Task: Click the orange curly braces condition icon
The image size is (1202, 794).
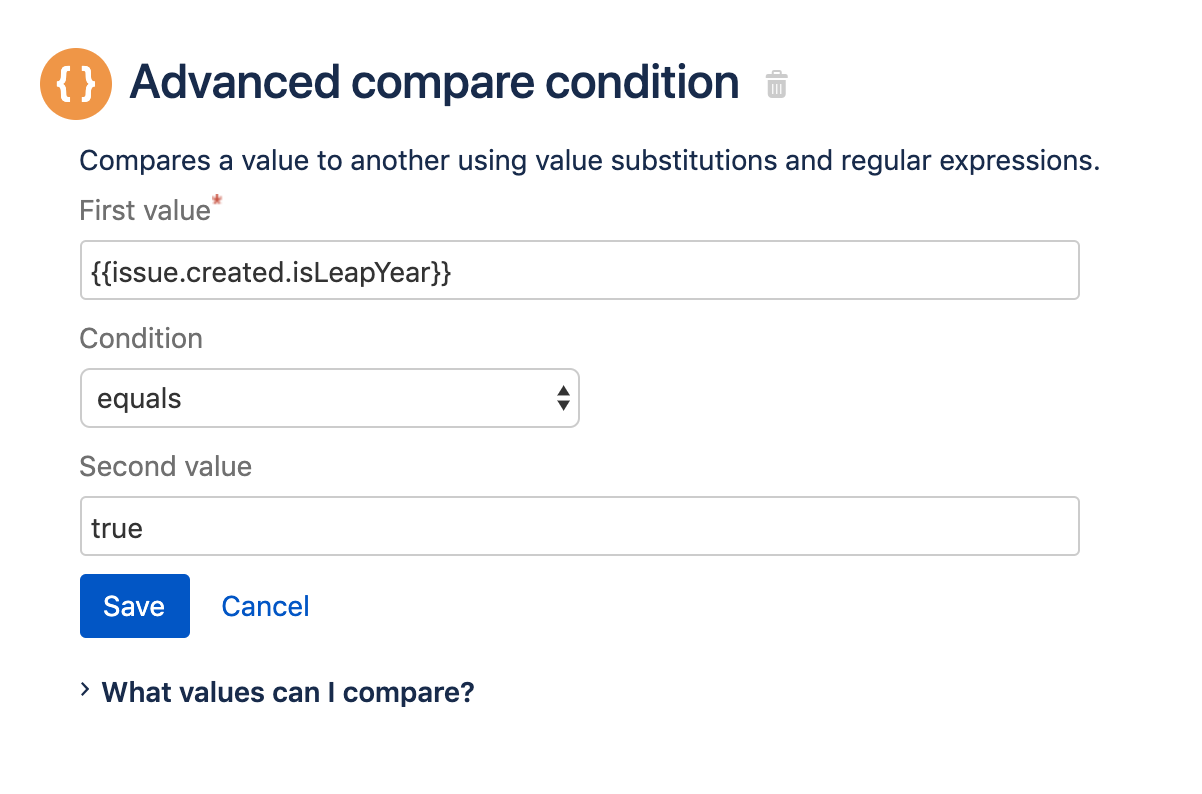Action: coord(76,83)
